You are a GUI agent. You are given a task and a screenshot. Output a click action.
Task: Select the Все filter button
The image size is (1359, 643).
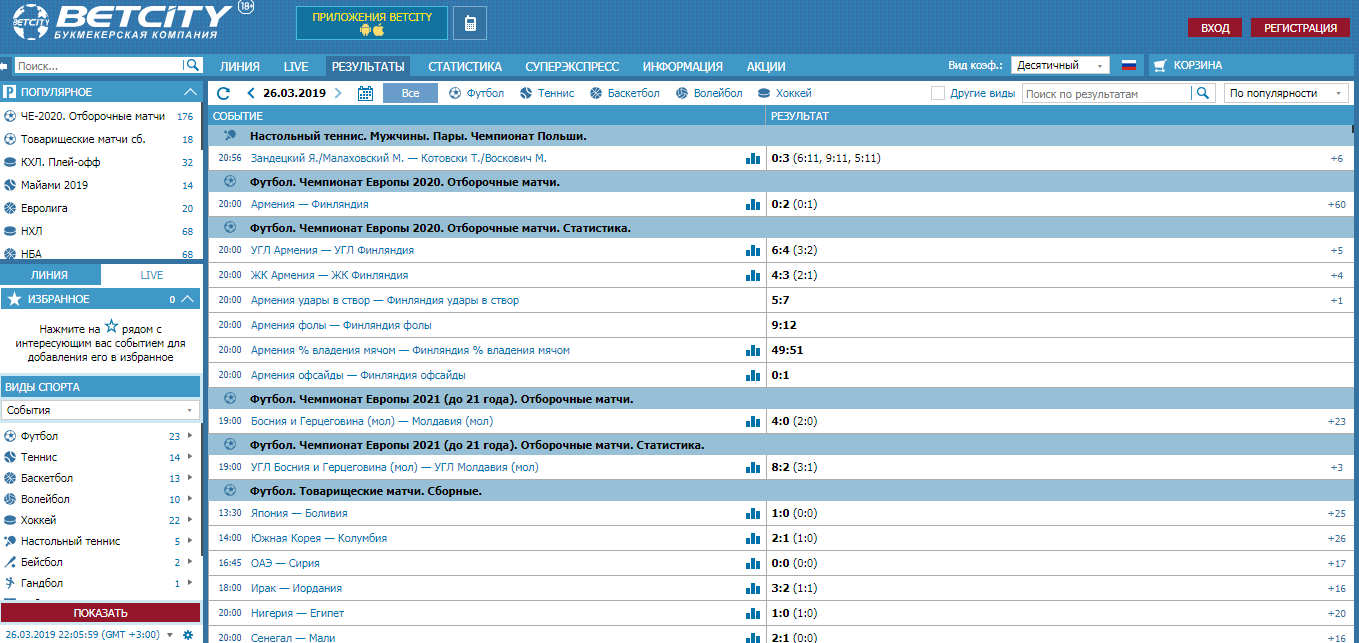click(410, 93)
